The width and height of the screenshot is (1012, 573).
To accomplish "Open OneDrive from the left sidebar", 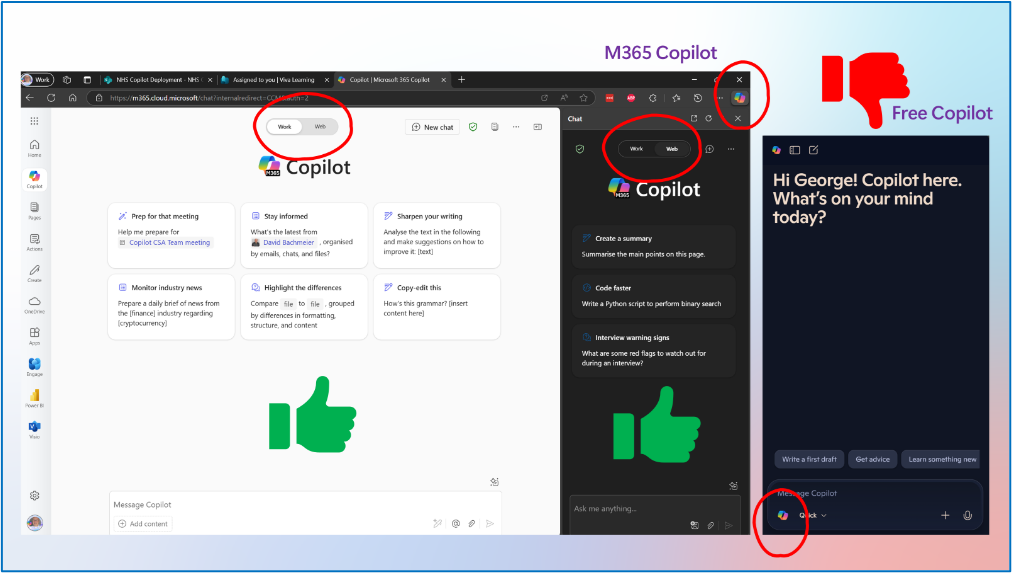I will click(x=35, y=302).
